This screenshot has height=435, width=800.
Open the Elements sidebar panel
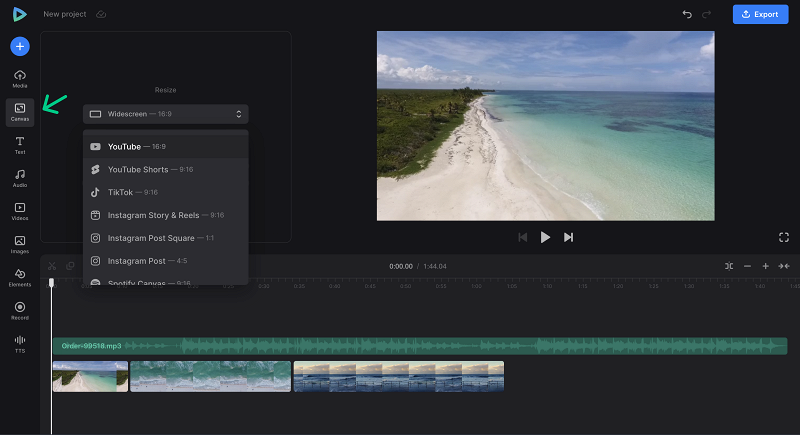pos(20,278)
